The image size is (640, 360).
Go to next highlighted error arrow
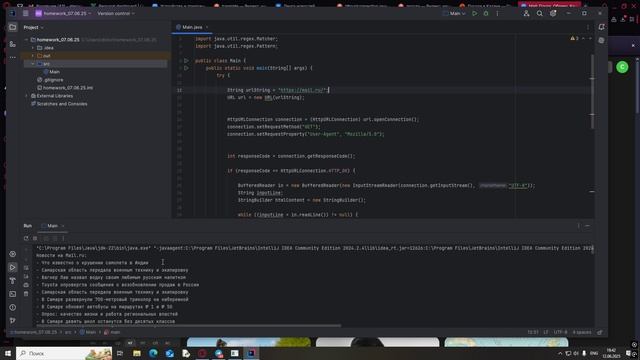[590, 38]
